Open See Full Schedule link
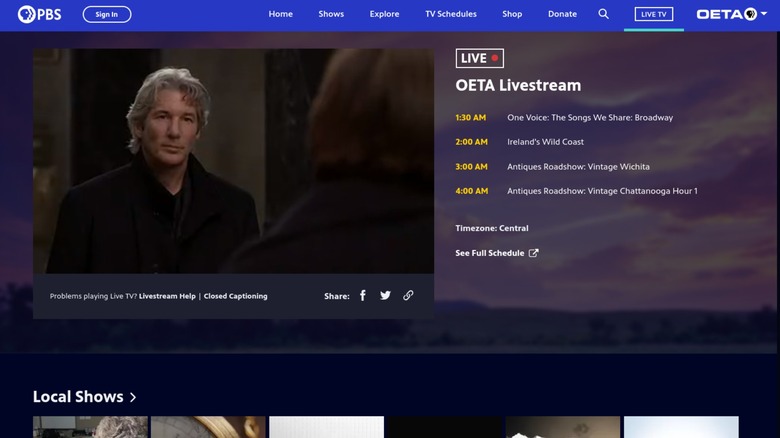The height and width of the screenshot is (438, 780). [489, 253]
